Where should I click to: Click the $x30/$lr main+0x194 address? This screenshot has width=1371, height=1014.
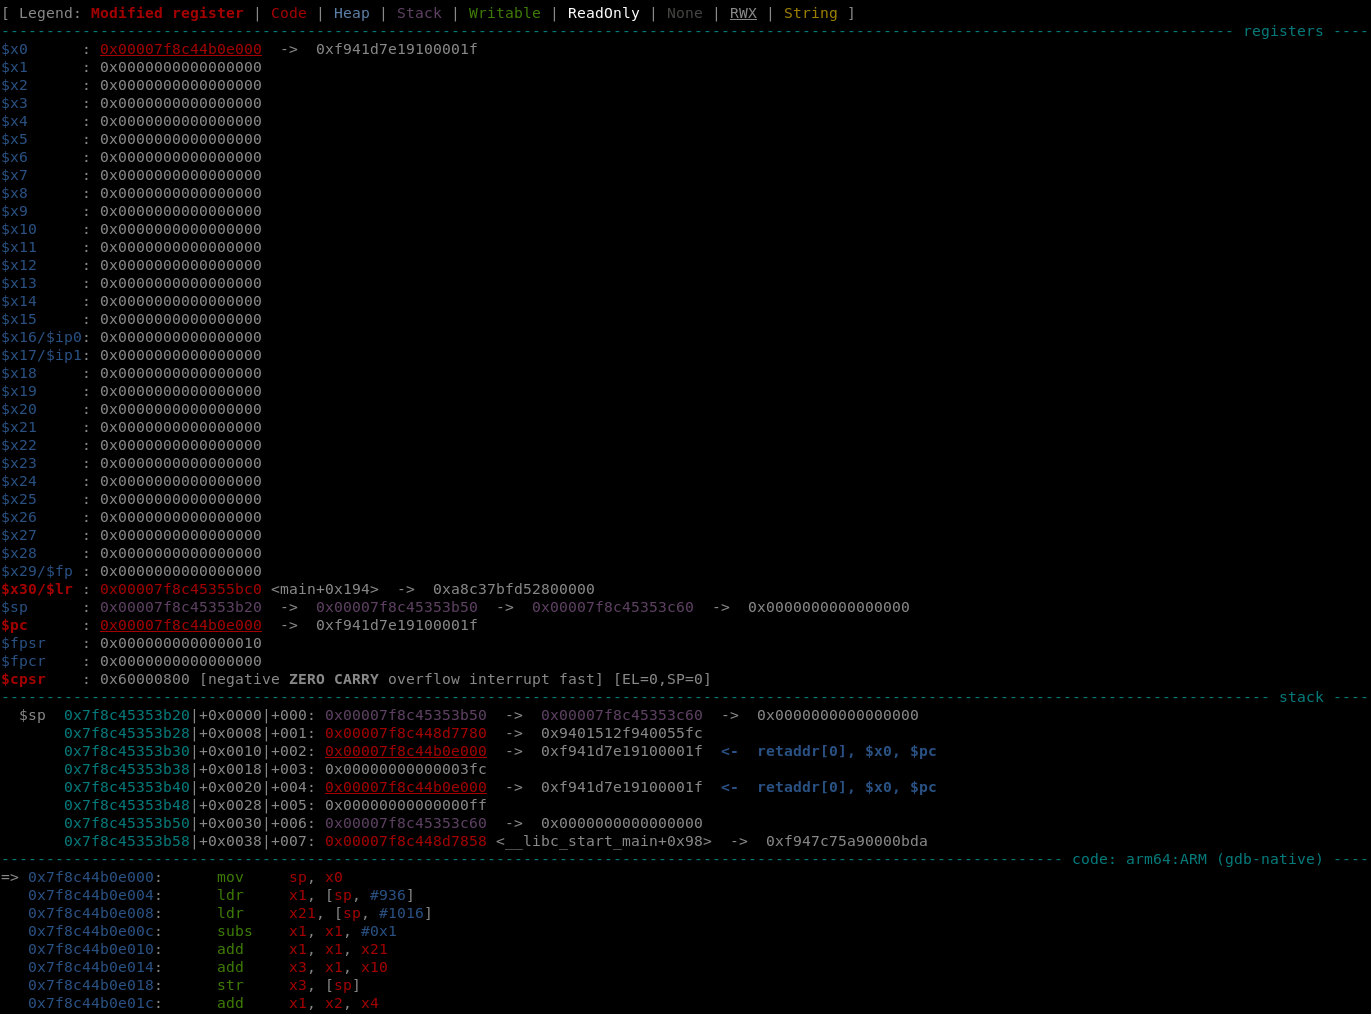(181, 589)
